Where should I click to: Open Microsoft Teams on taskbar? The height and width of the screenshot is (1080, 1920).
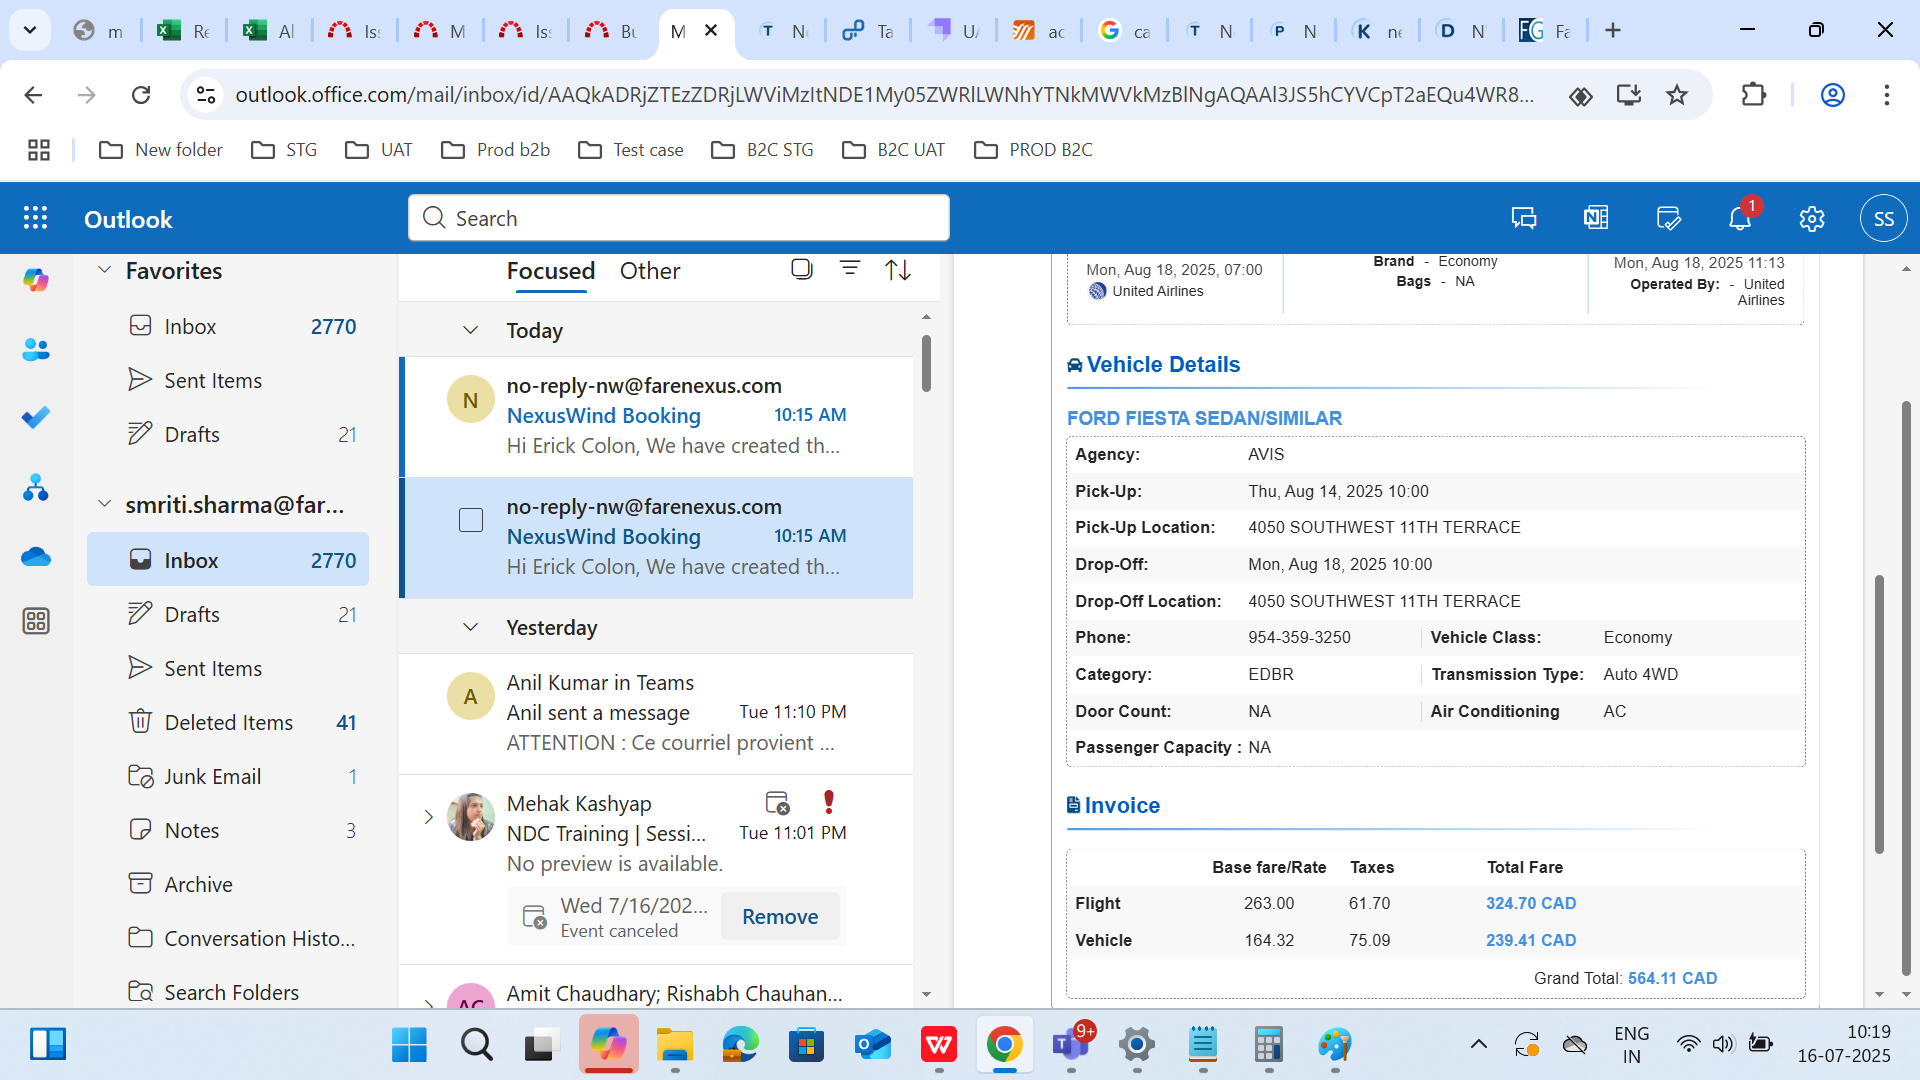click(x=1071, y=1045)
